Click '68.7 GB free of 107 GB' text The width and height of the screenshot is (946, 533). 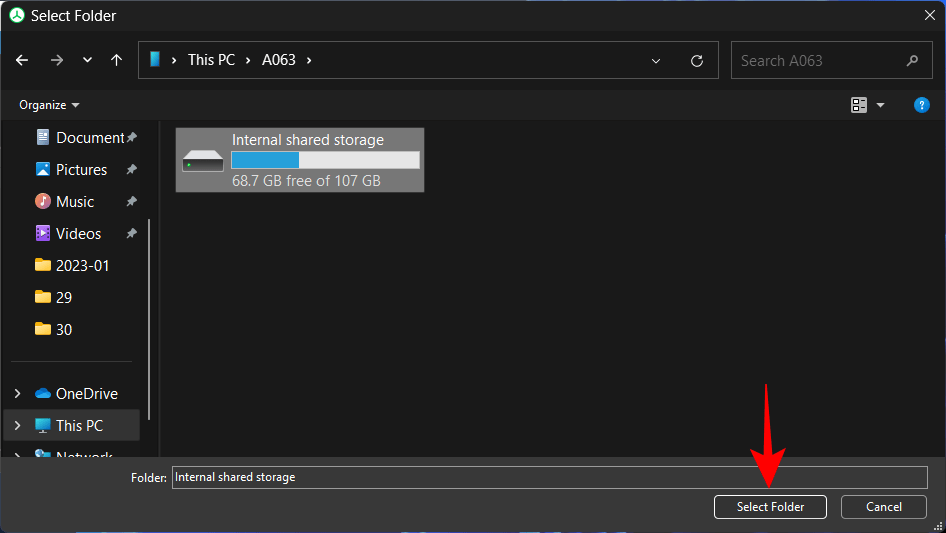306,180
